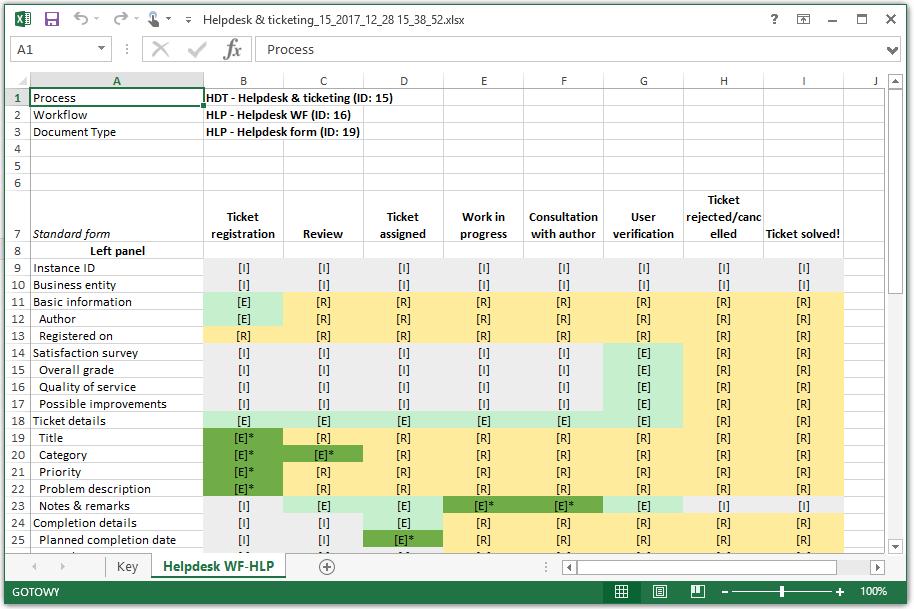
Task: Click the zoom slider handle
Action: click(x=782, y=592)
